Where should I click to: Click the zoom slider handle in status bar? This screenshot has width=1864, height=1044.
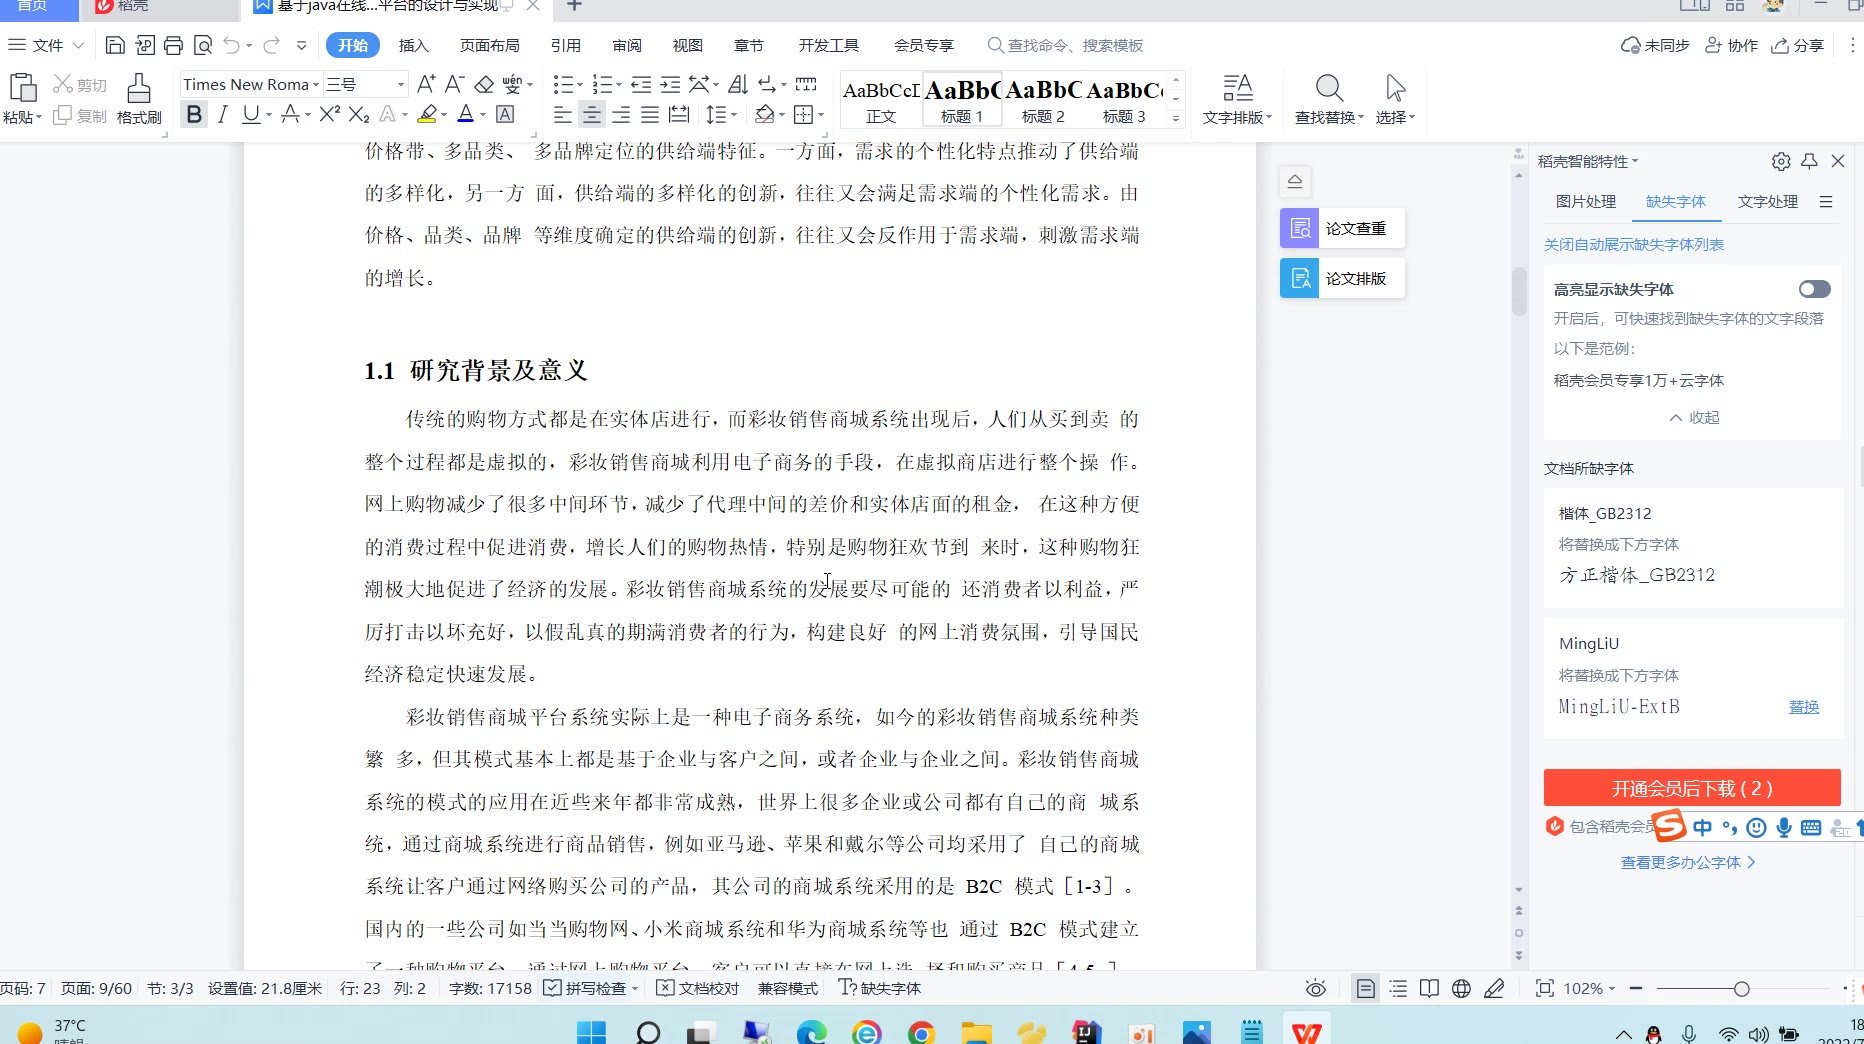(x=1741, y=988)
